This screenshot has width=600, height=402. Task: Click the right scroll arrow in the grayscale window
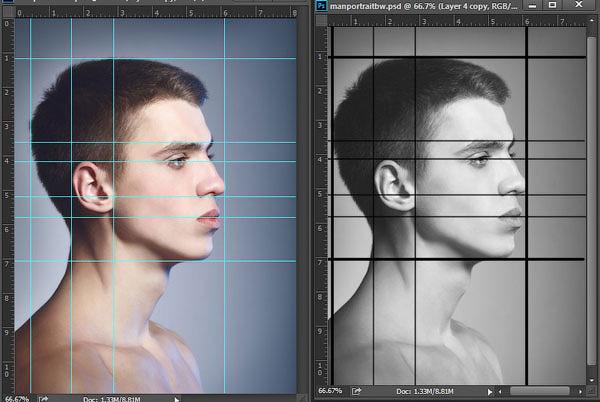[580, 391]
